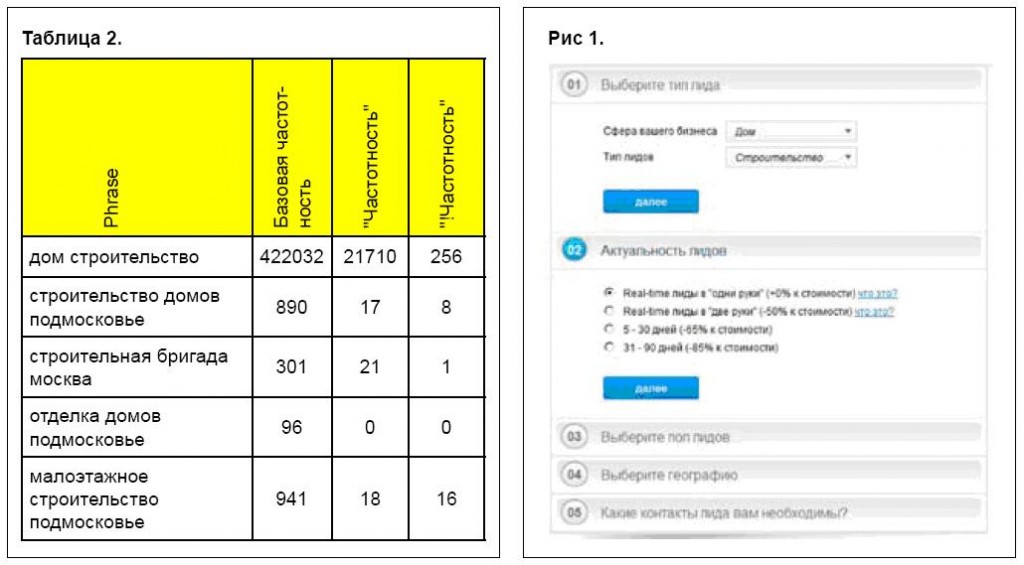This screenshot has width=1024, height=565.
Task: Open the 'Тип лидов' Строительство dropdown
Action: point(791,157)
